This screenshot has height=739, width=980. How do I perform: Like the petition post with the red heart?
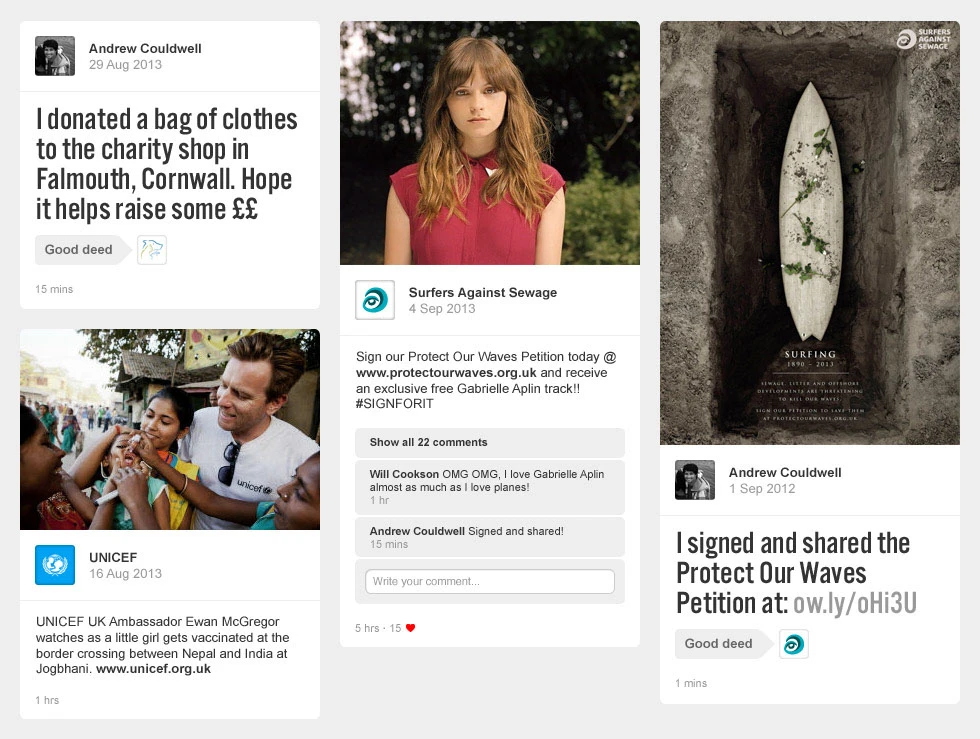pos(411,628)
